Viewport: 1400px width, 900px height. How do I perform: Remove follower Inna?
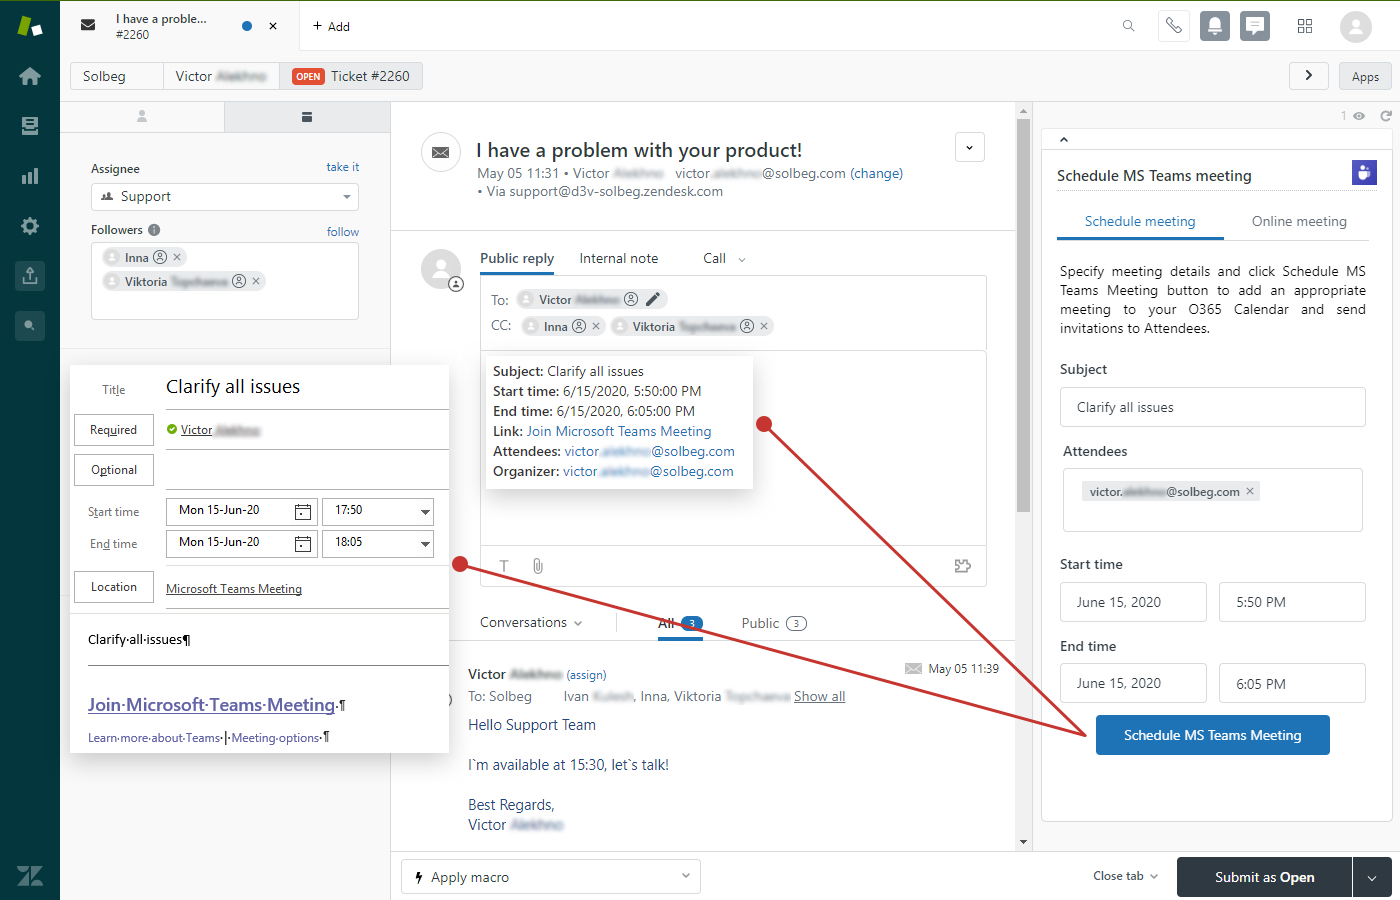point(177,257)
